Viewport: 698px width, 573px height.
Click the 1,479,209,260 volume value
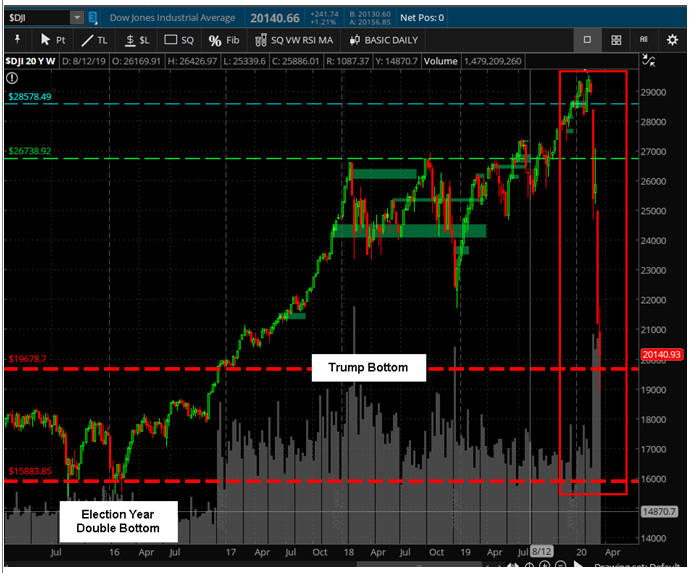(492, 61)
